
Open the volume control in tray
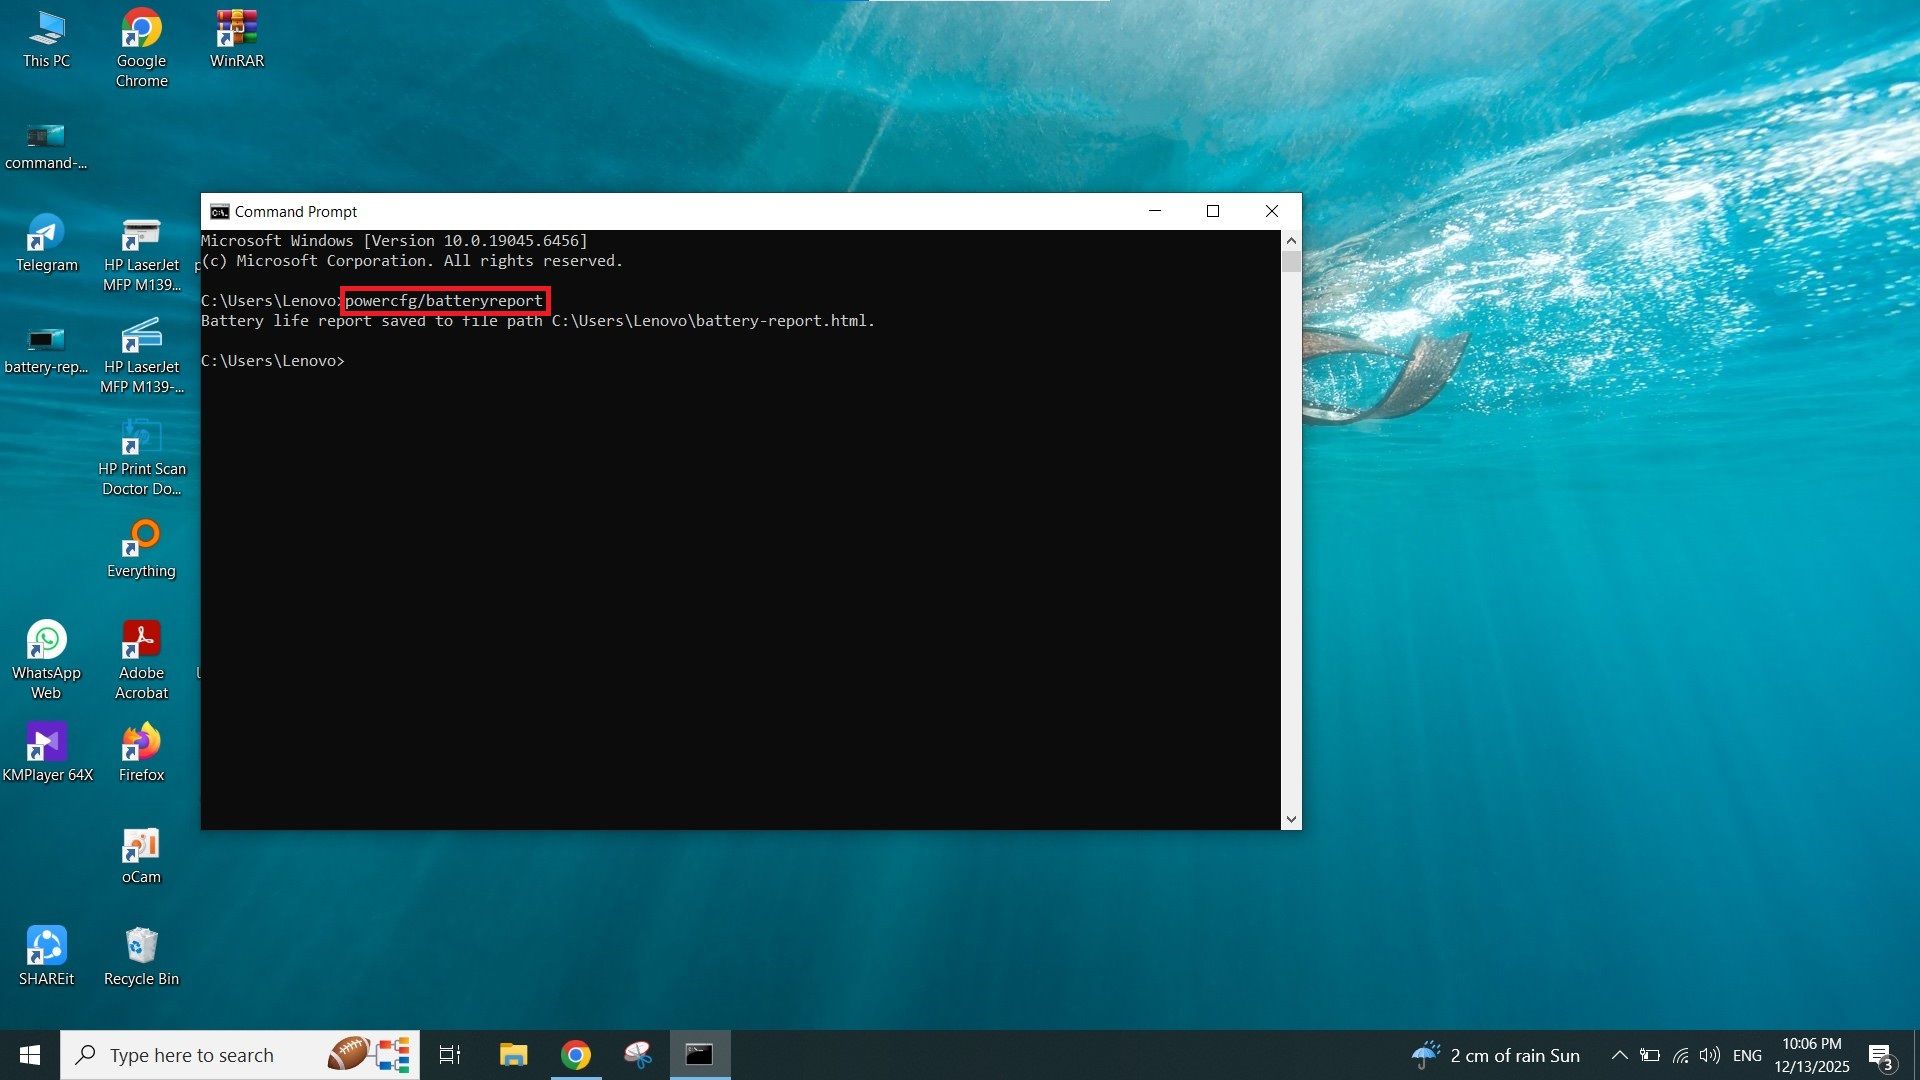tap(1710, 1055)
